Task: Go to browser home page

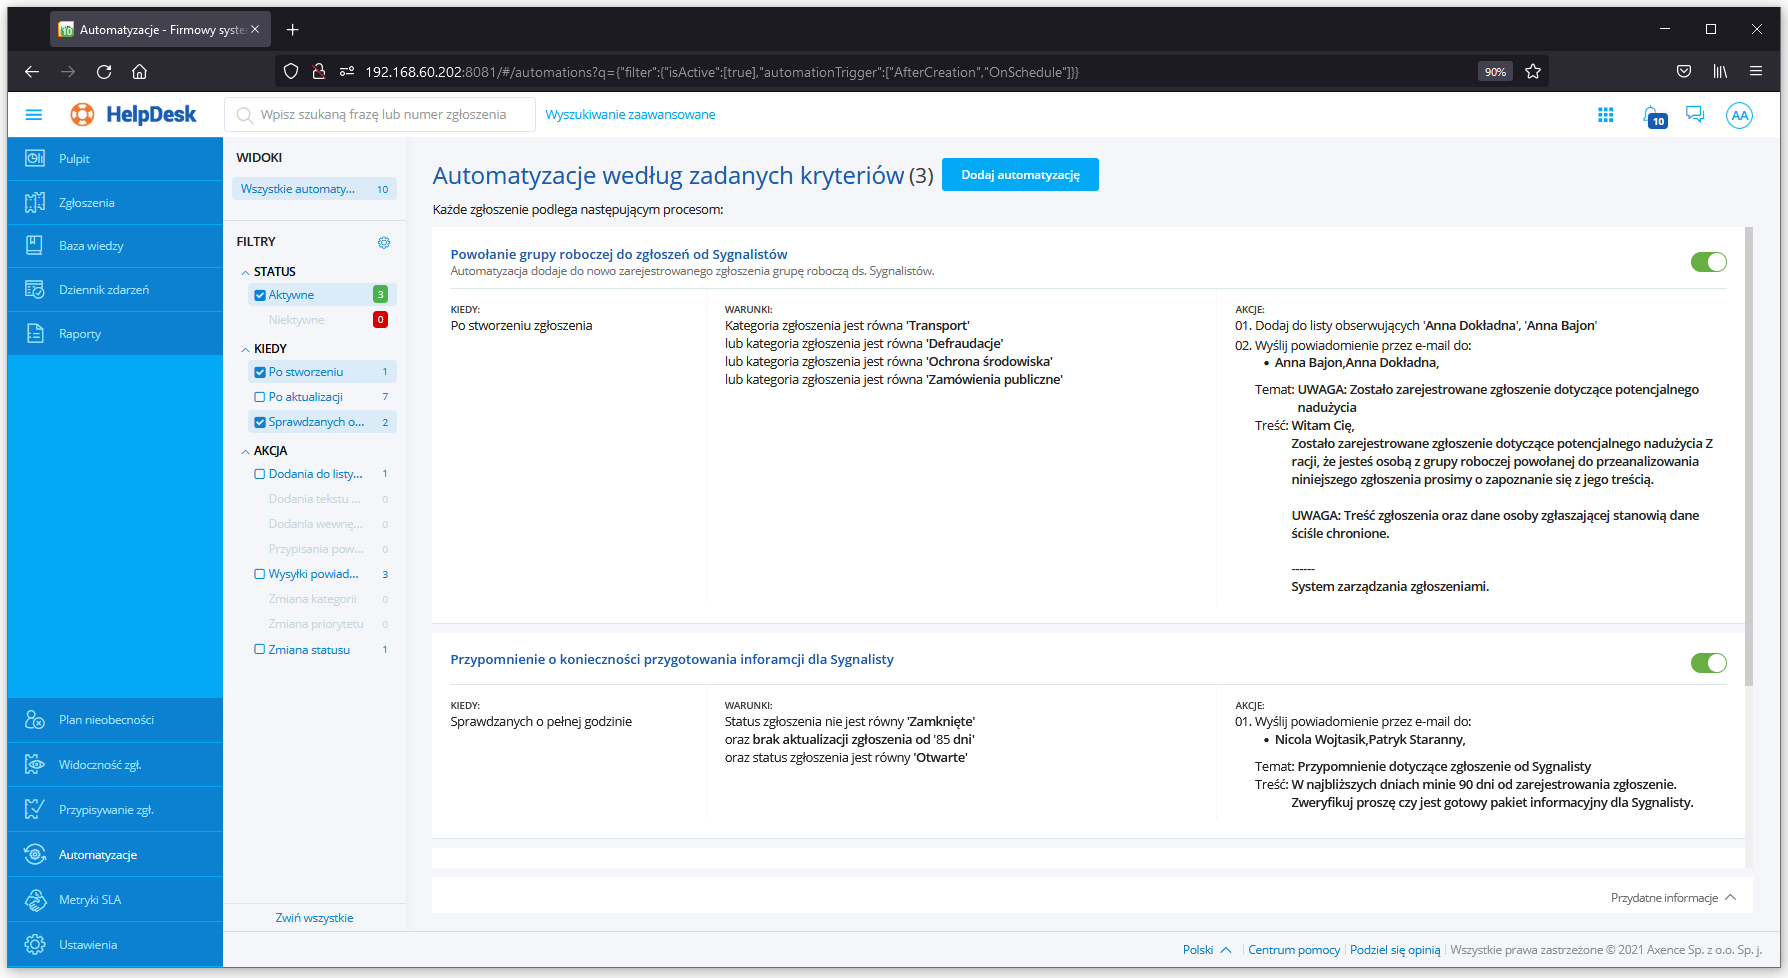Action: pyautogui.click(x=140, y=71)
